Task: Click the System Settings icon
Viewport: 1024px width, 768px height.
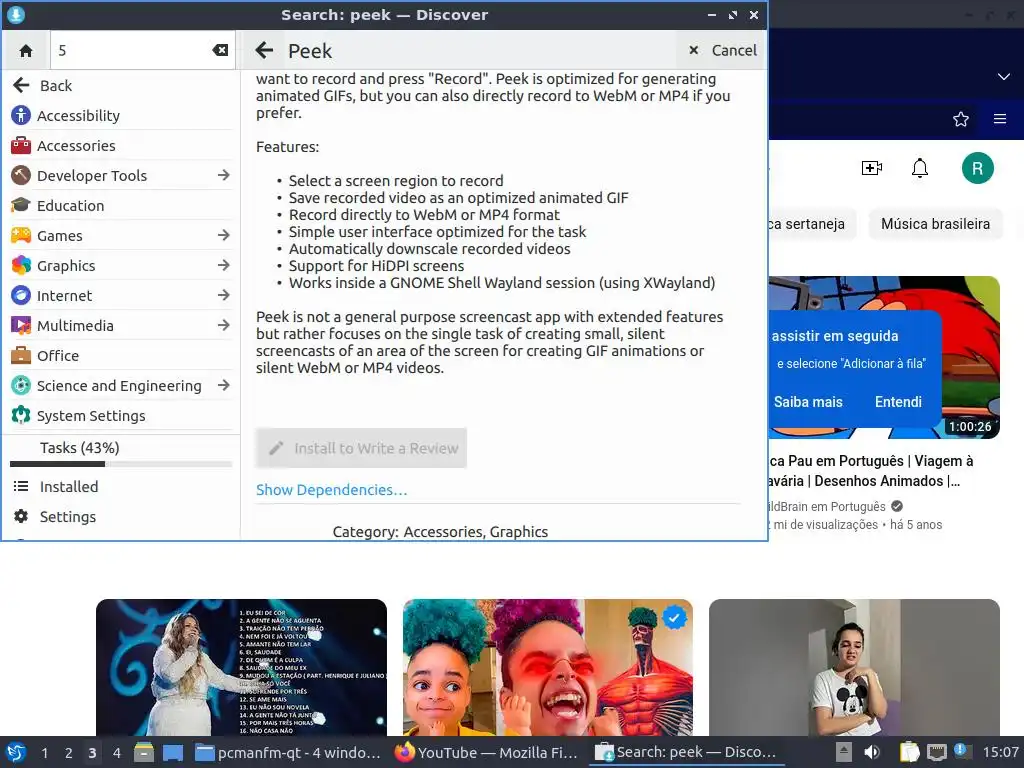Action: (21, 415)
